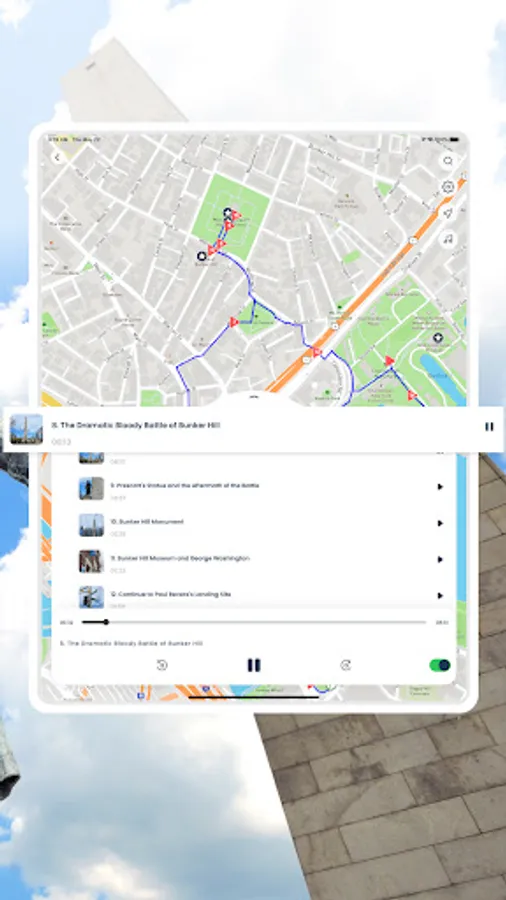Open Prescott's Statue thumbnail image
The image size is (506, 900).
[91, 488]
